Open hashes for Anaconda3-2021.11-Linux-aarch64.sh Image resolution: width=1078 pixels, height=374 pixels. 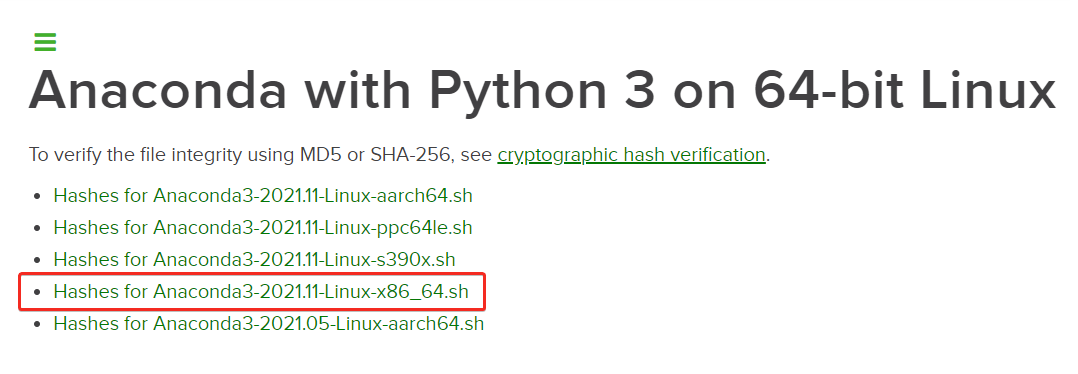(x=263, y=195)
